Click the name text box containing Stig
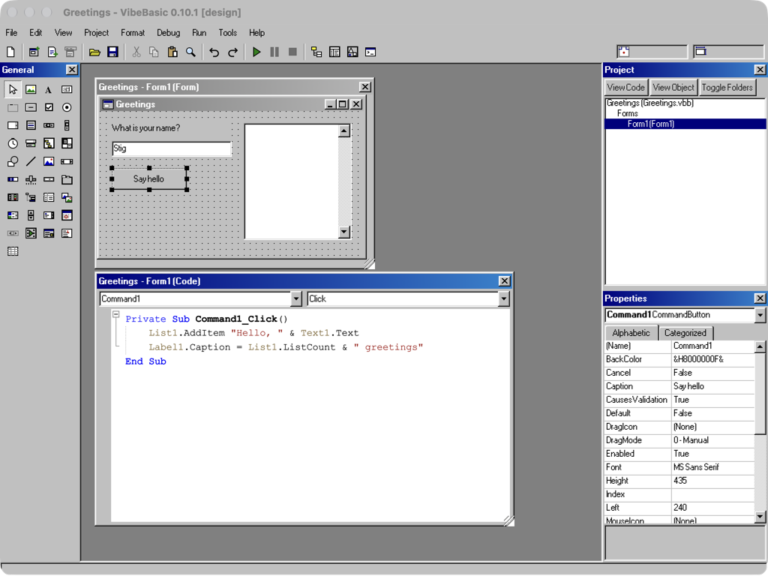768x576 pixels. click(171, 148)
